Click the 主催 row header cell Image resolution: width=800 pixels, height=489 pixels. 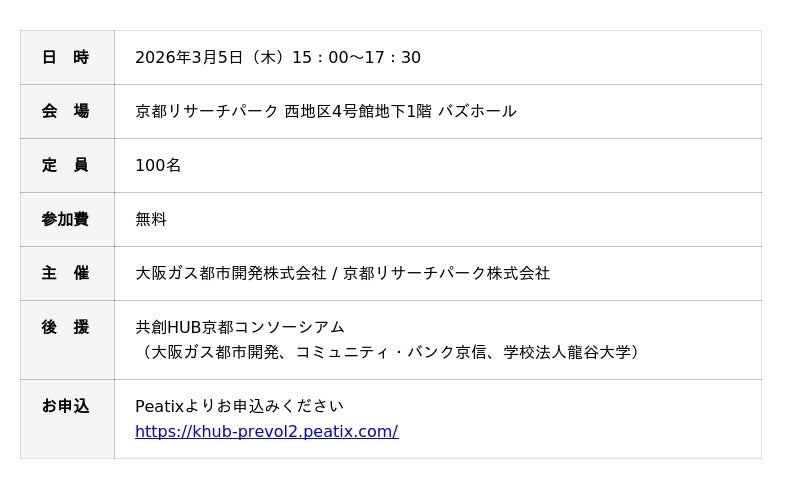[66, 273]
